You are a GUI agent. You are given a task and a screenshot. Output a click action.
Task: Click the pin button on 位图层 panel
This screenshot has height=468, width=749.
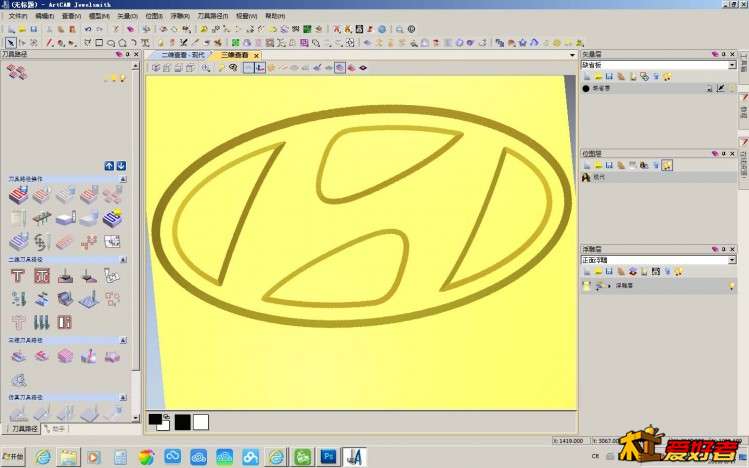[x=723, y=154]
